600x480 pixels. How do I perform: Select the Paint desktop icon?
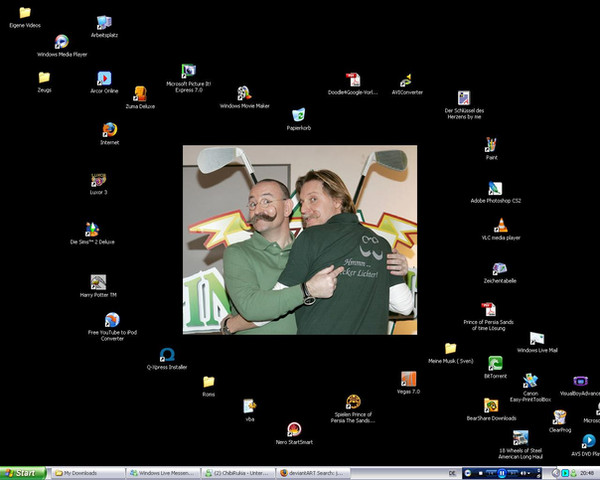(491, 145)
